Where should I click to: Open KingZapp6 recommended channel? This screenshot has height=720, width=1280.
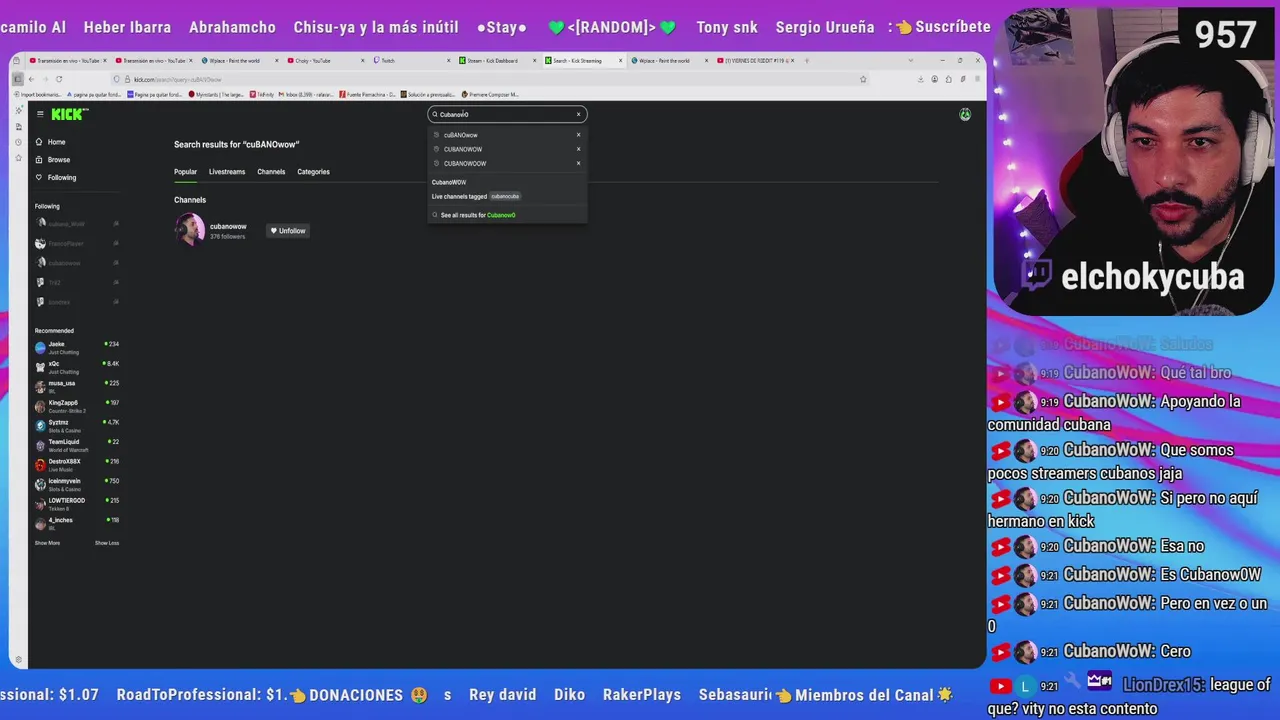(77, 406)
